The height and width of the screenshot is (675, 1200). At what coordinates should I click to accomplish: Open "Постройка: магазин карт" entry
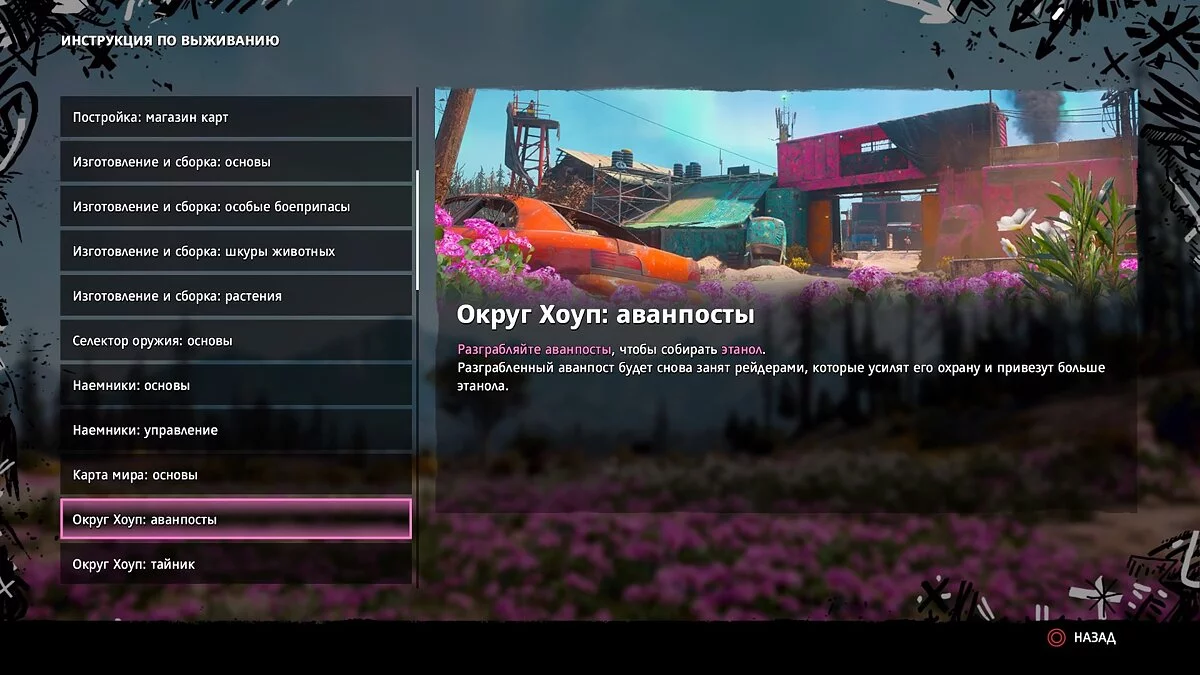point(236,118)
